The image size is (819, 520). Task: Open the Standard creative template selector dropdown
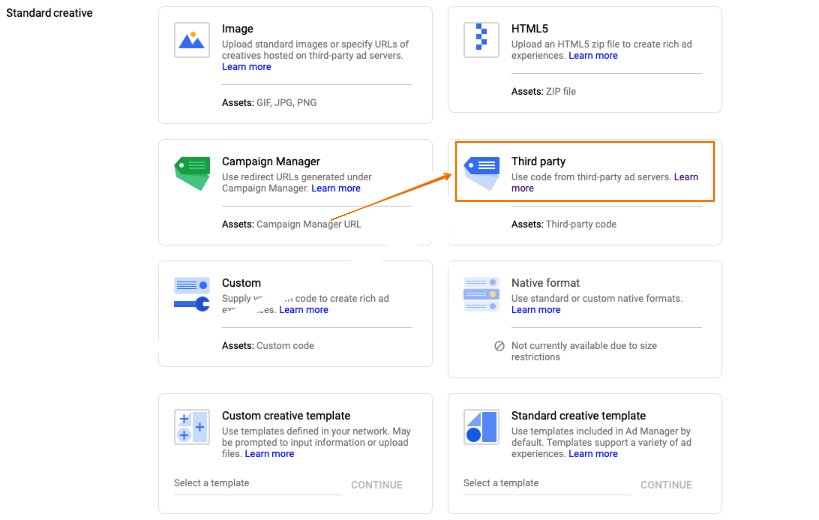coord(547,484)
